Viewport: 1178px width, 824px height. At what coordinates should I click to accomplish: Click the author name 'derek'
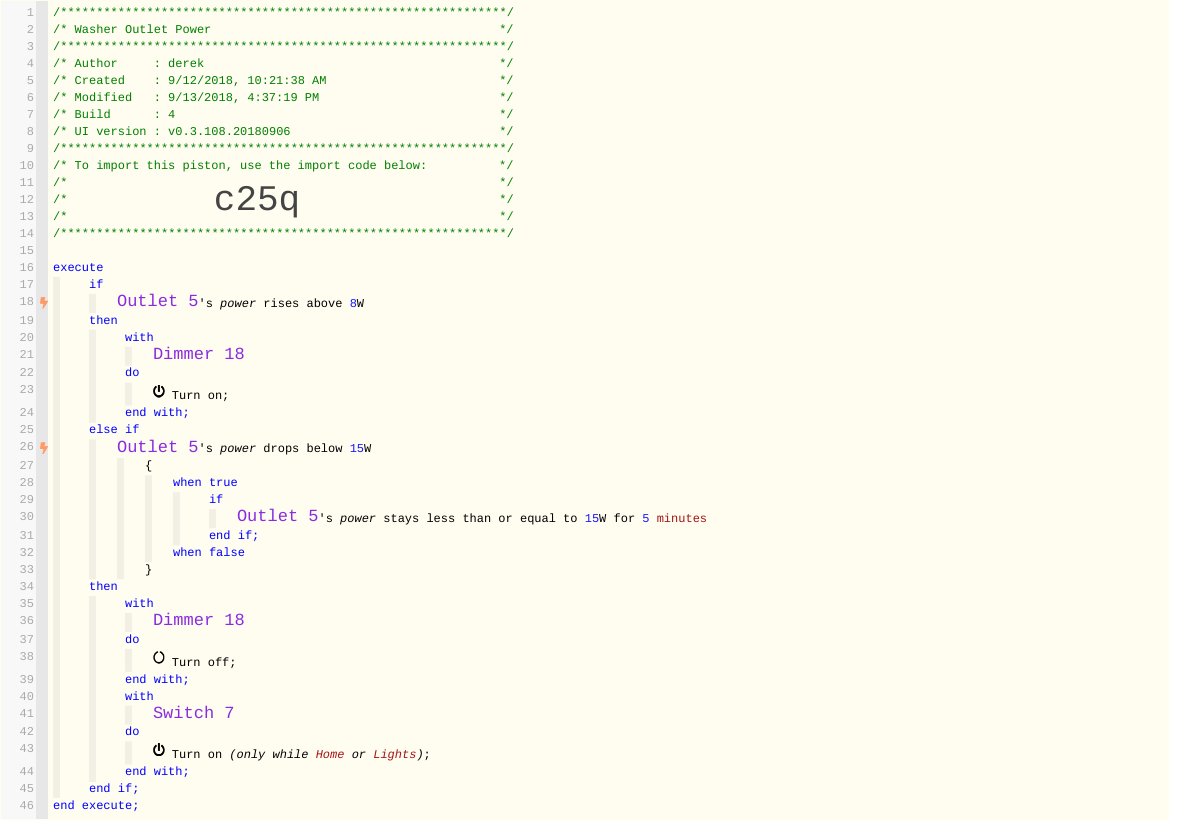(x=186, y=64)
